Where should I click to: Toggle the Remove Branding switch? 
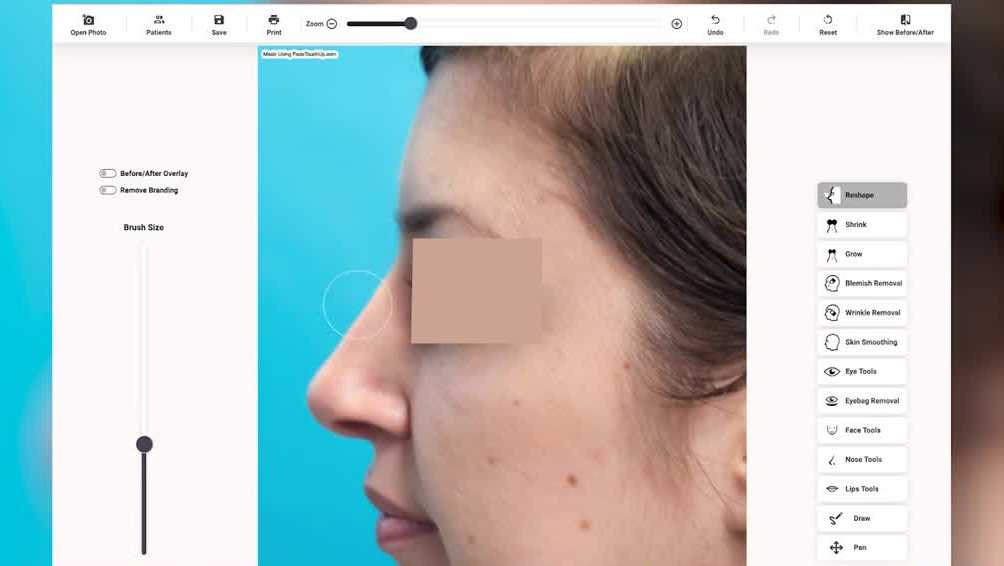point(108,190)
